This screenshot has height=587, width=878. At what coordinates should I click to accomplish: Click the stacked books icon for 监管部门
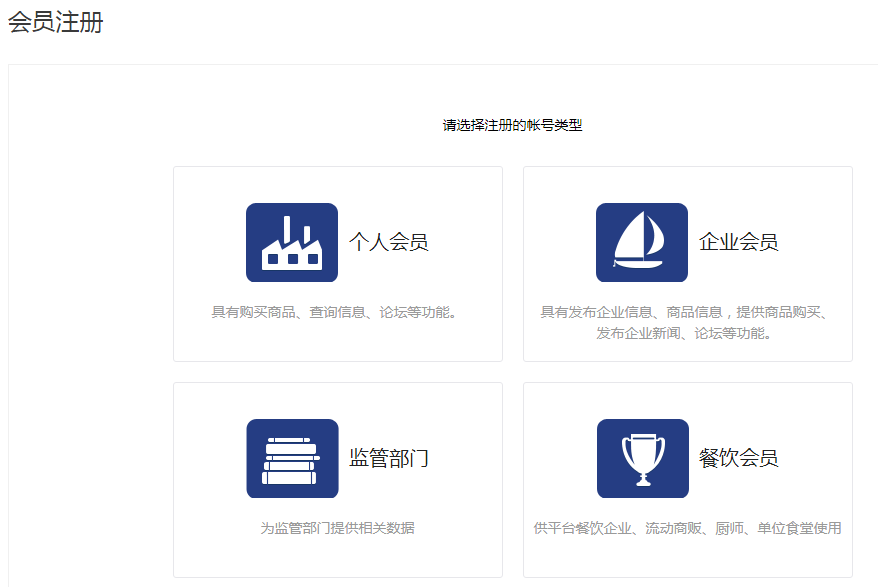pyautogui.click(x=292, y=458)
